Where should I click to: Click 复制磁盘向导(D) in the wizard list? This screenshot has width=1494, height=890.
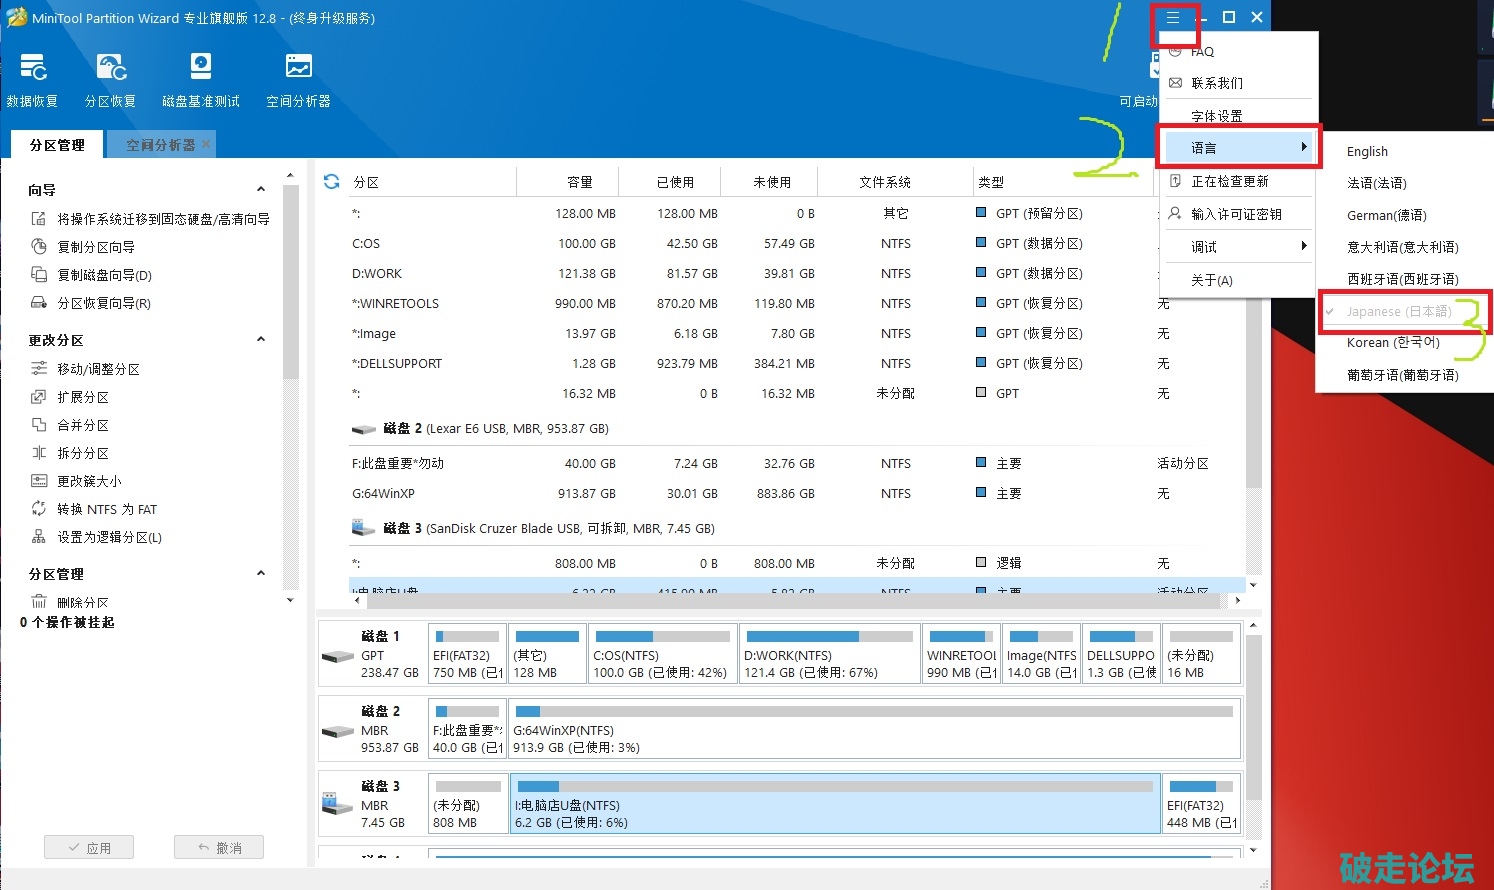[104, 275]
